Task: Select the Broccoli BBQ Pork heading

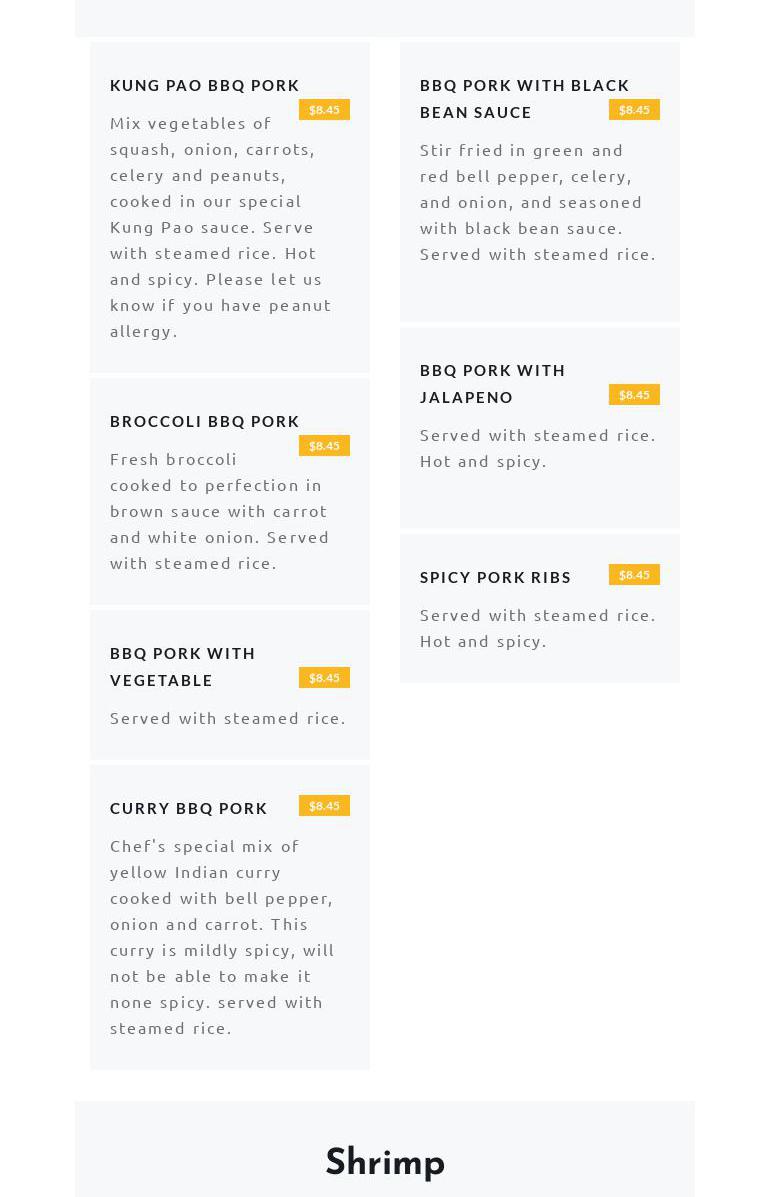Action: (204, 422)
